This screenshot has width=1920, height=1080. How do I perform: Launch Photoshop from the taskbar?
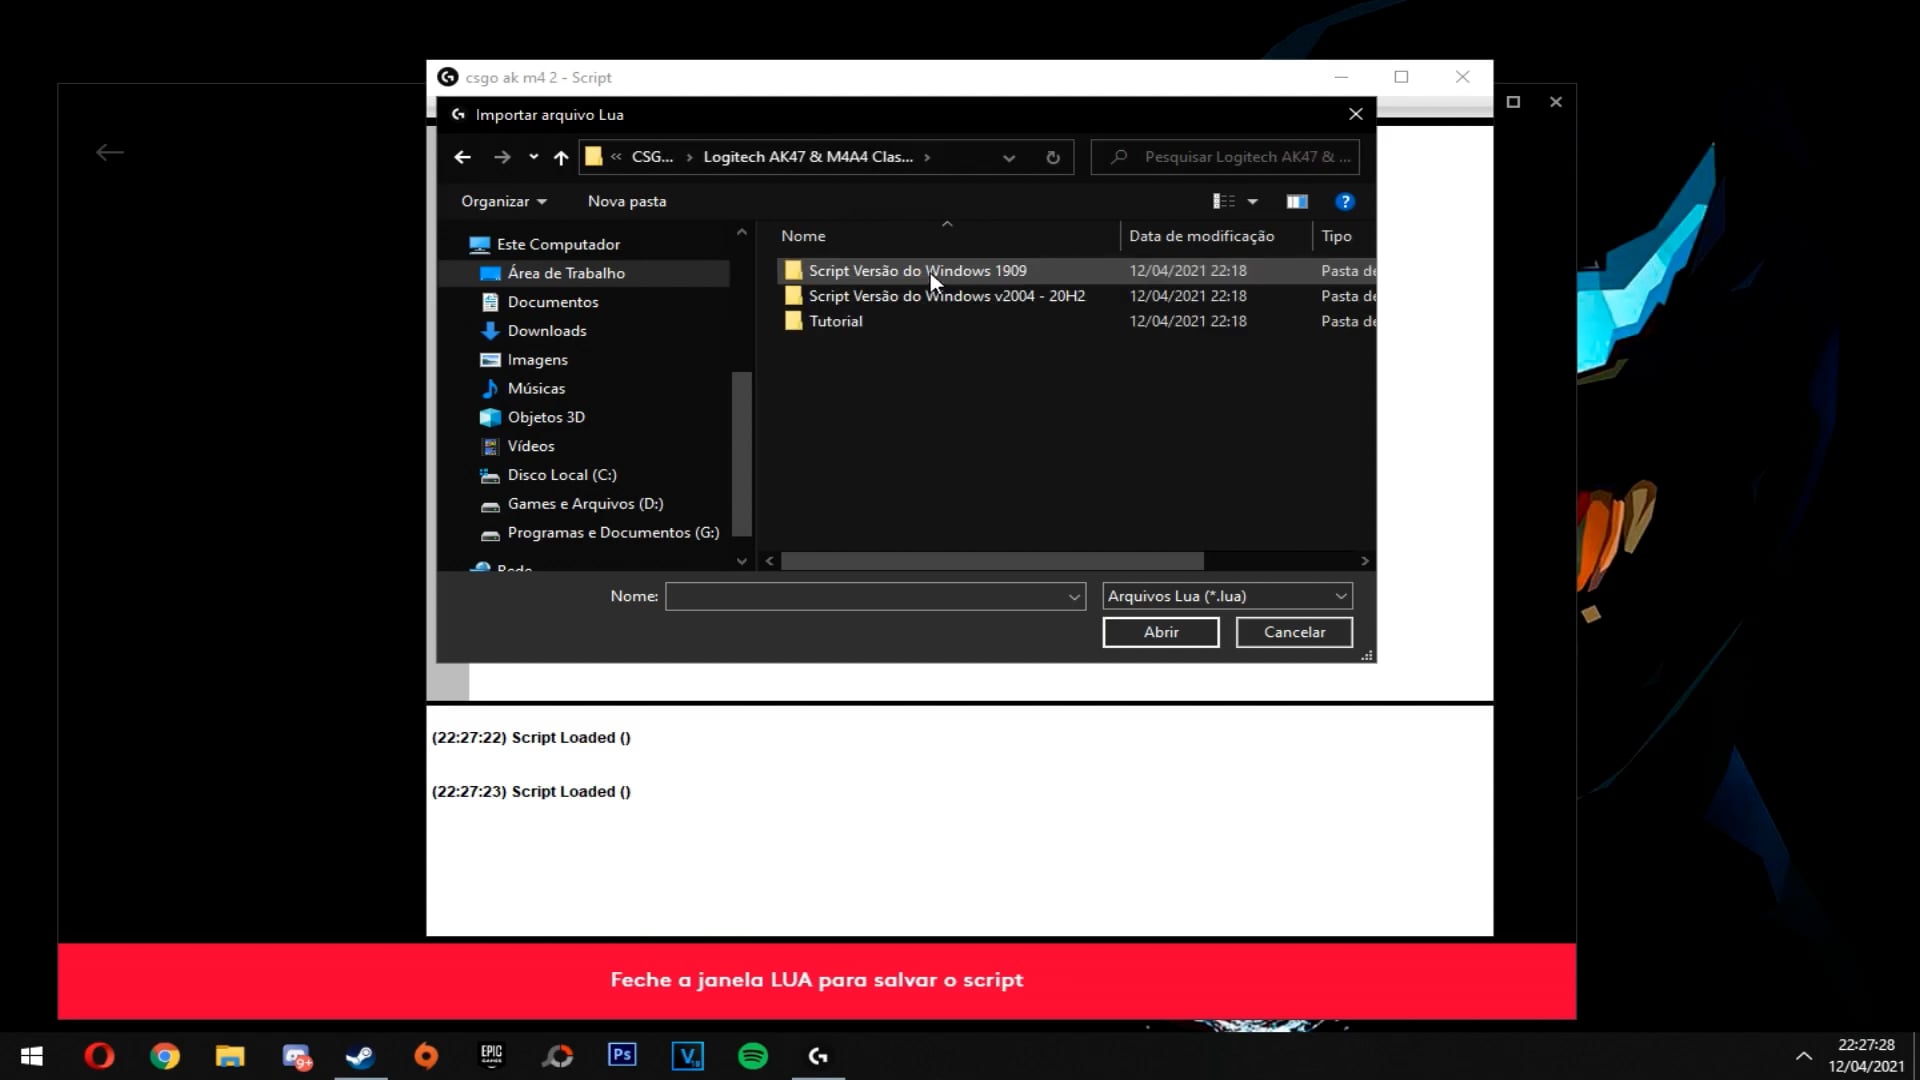[x=622, y=1056]
